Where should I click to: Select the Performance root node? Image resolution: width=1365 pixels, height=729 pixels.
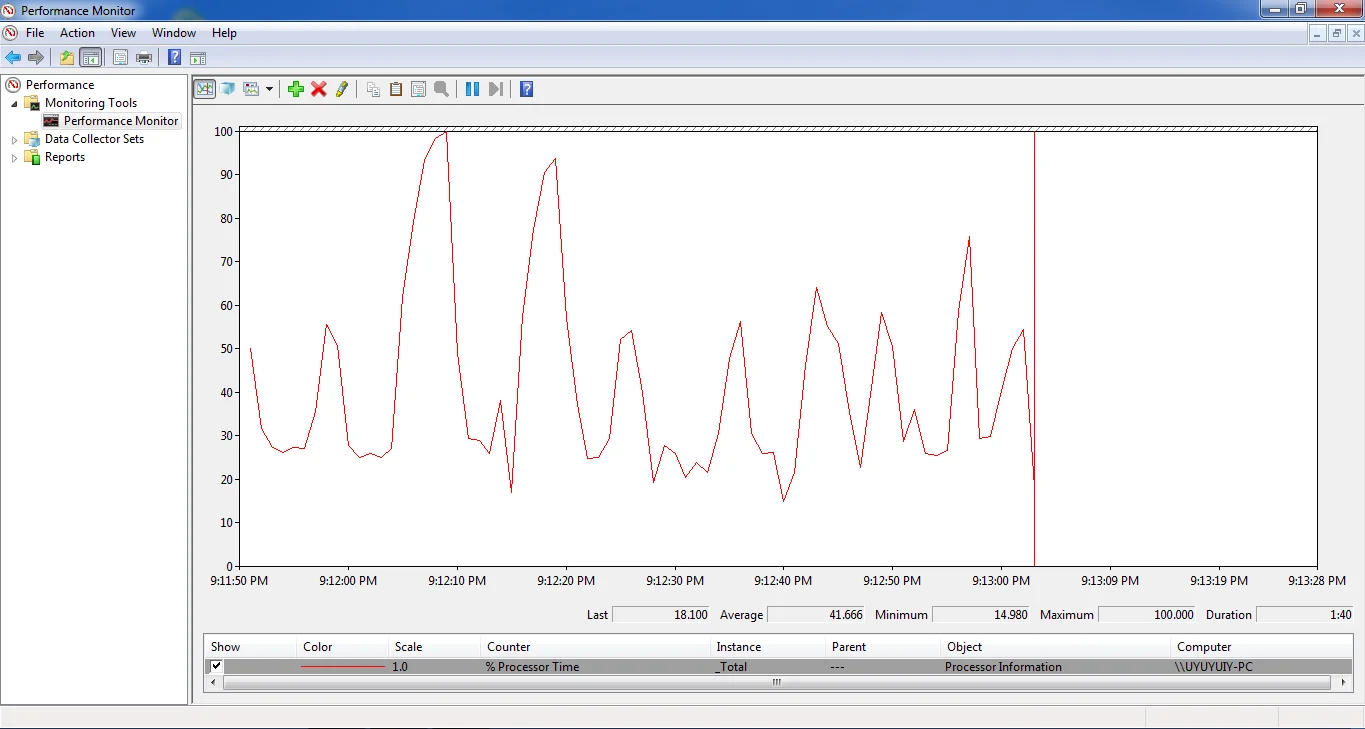point(60,85)
